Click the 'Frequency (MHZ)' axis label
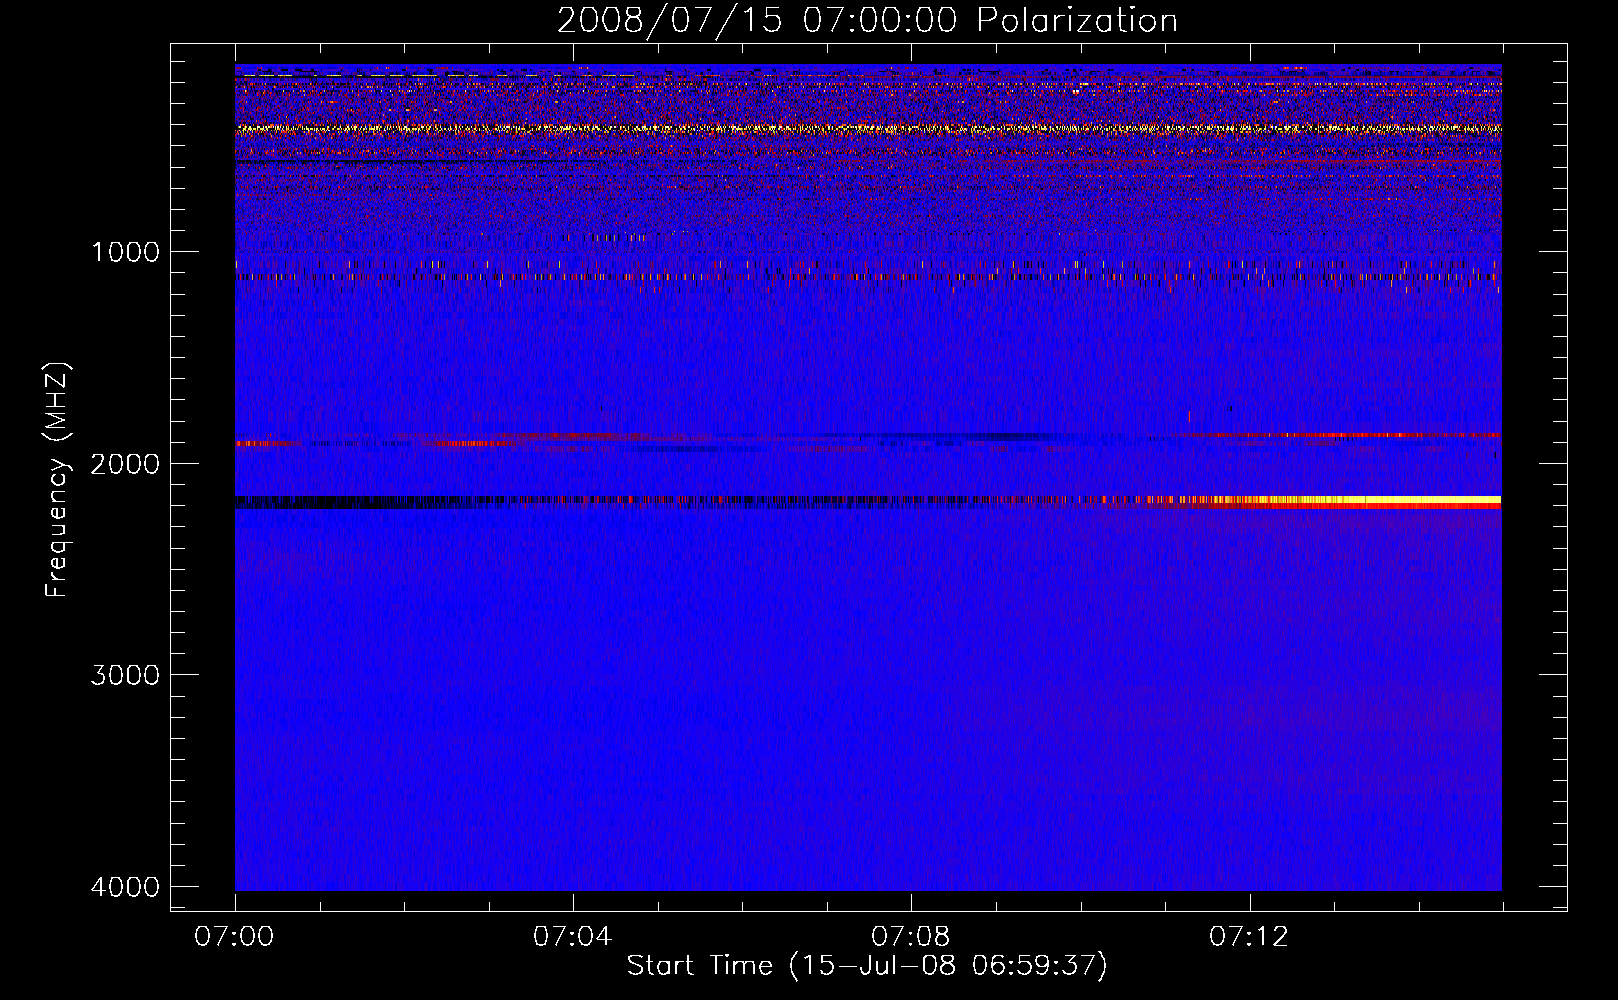This screenshot has height=1000, width=1618. tap(57, 480)
